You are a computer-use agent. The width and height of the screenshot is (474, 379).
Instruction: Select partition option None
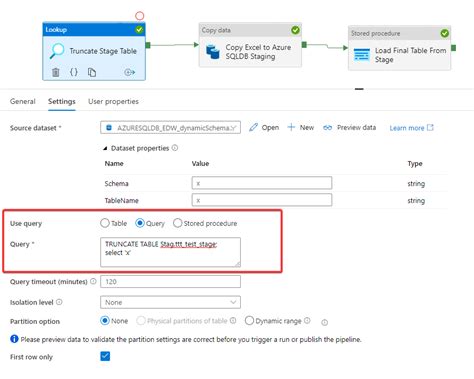tap(105, 321)
